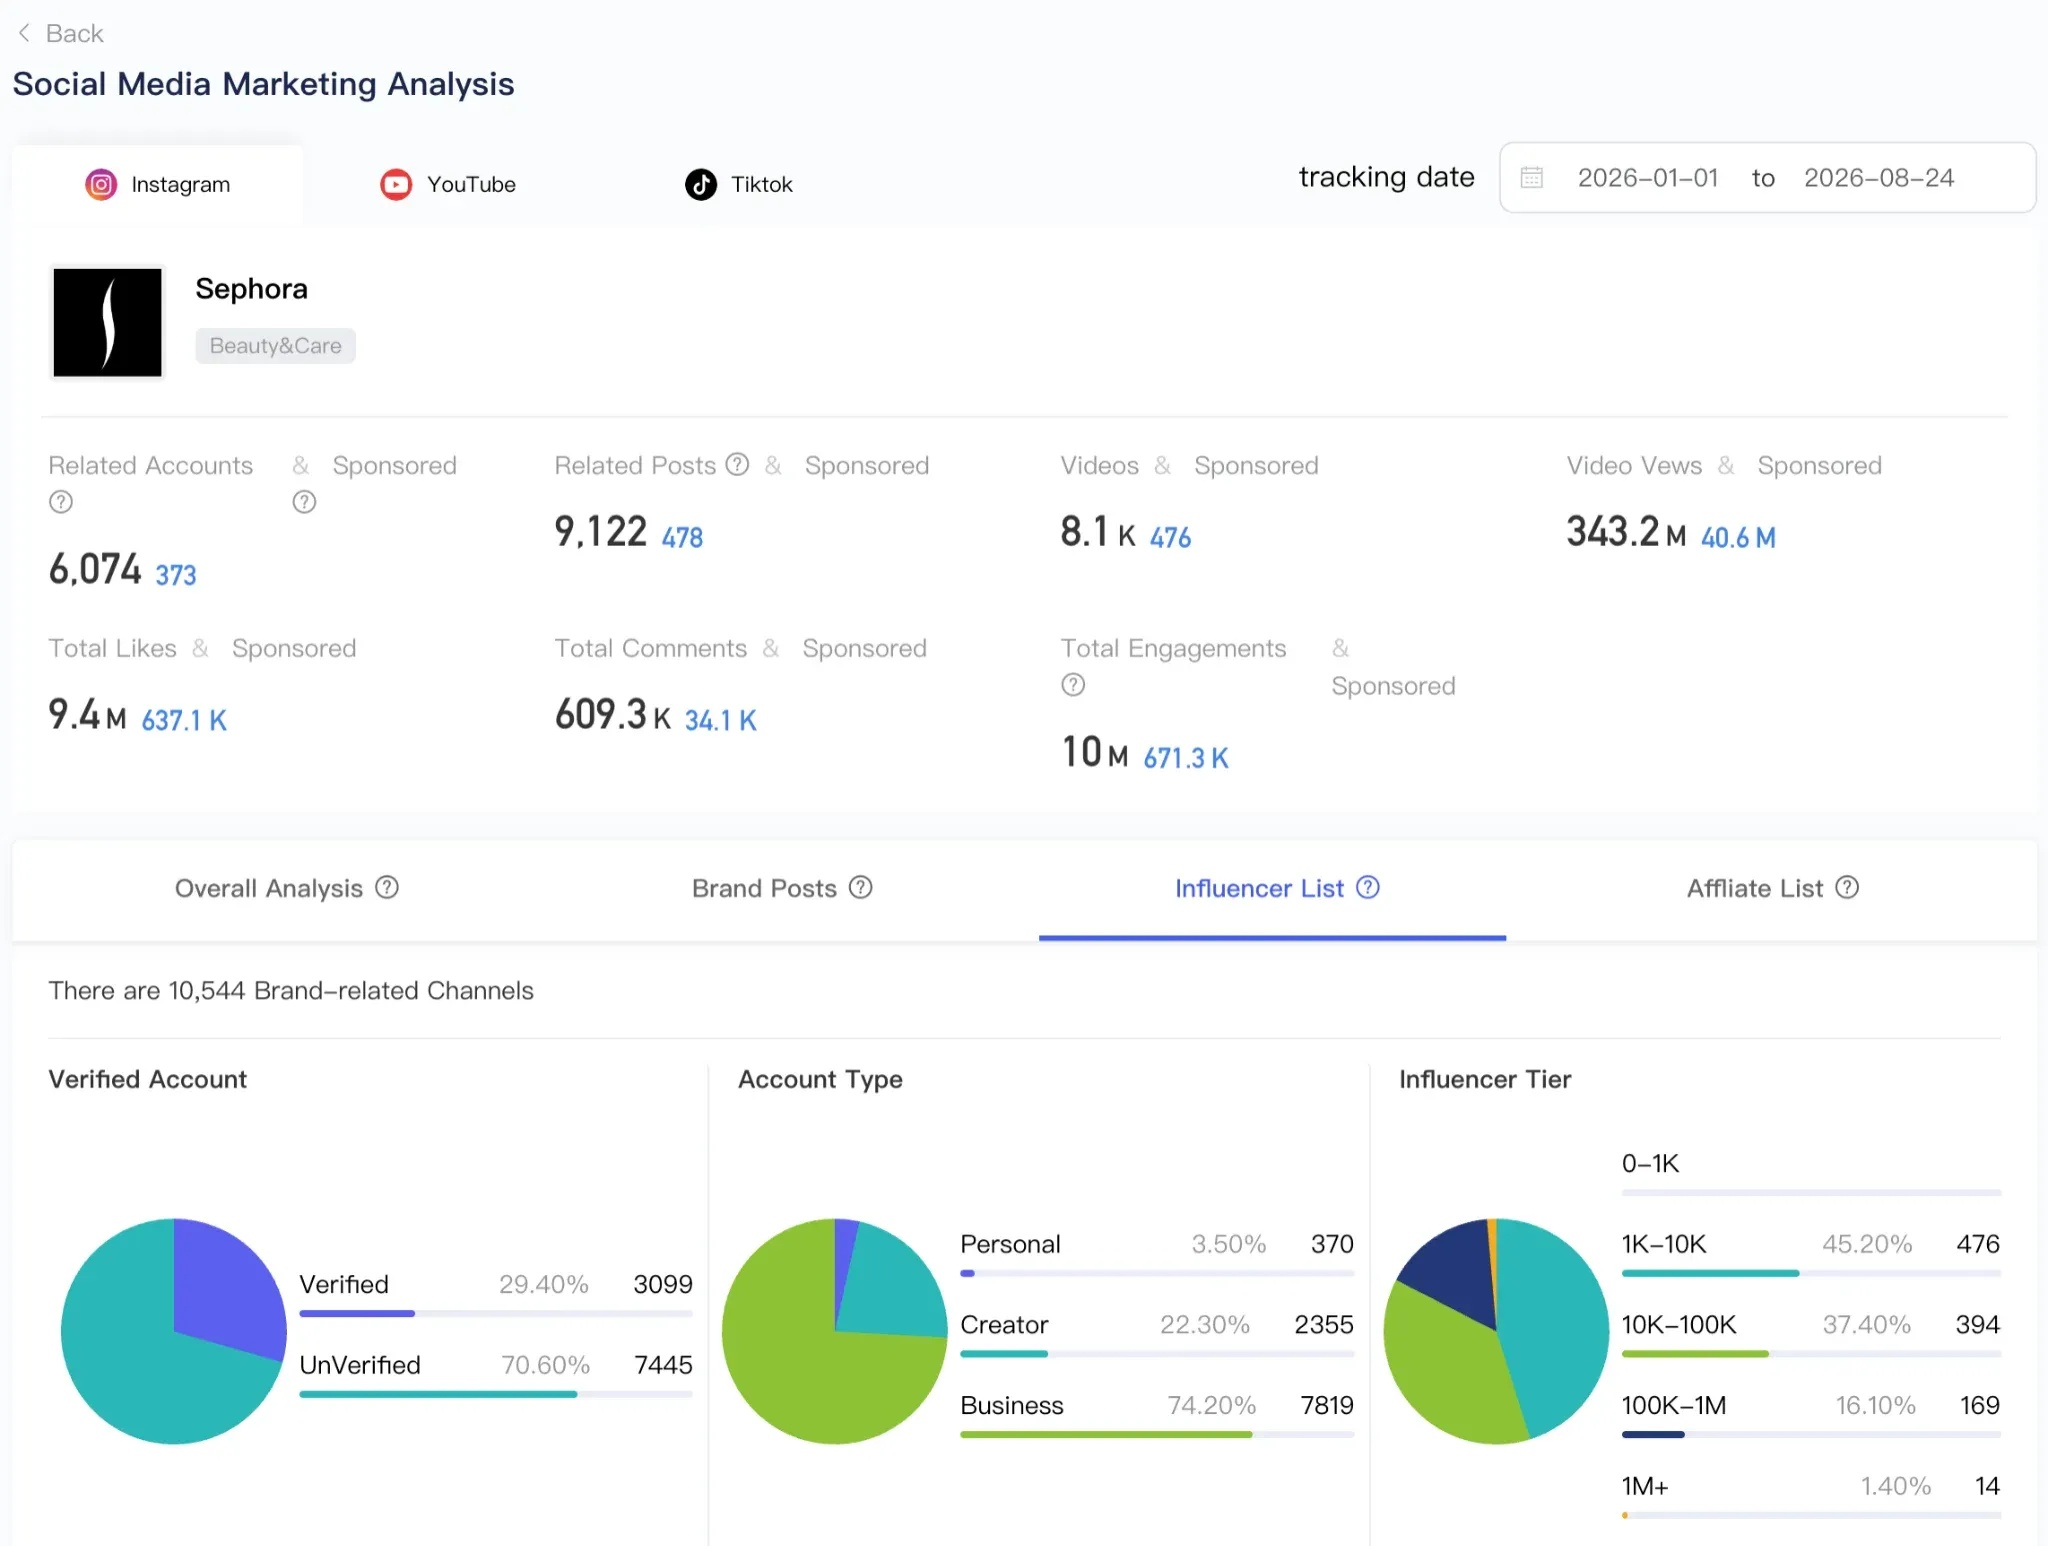Viewport: 2048px width, 1546px height.
Task: Select the Business legend label
Action: (1012, 1405)
